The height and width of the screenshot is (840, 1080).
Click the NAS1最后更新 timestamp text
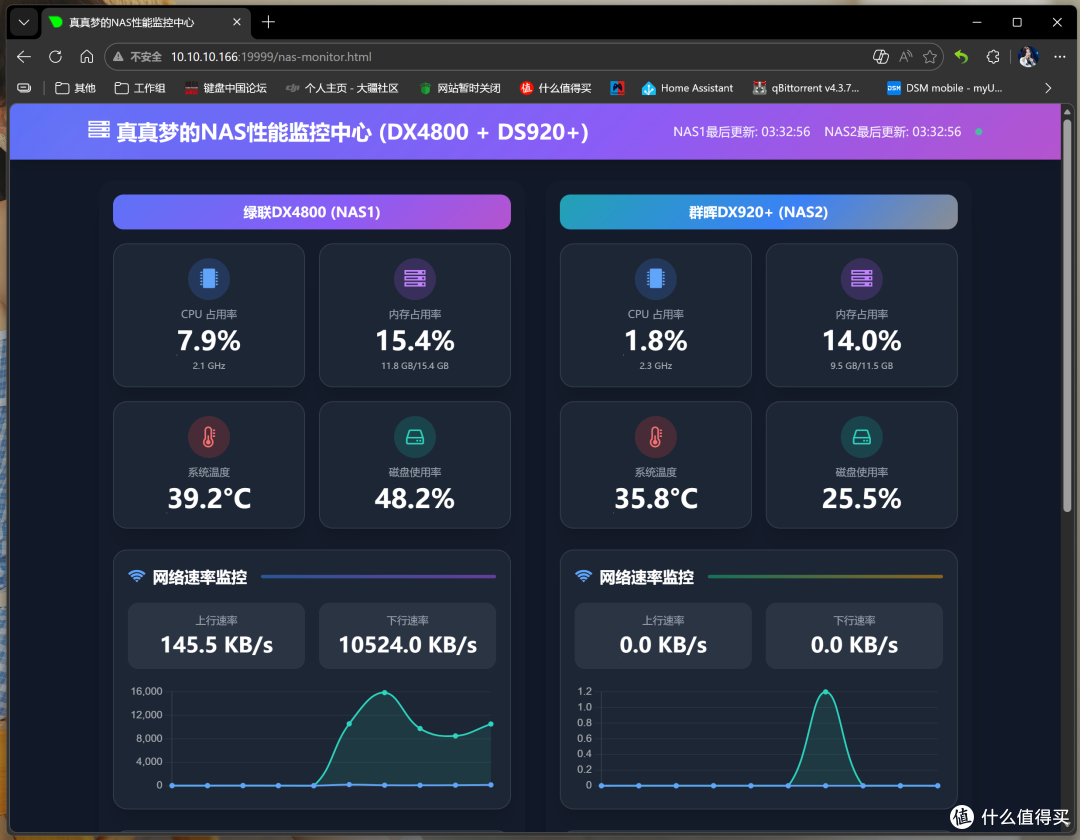point(741,132)
